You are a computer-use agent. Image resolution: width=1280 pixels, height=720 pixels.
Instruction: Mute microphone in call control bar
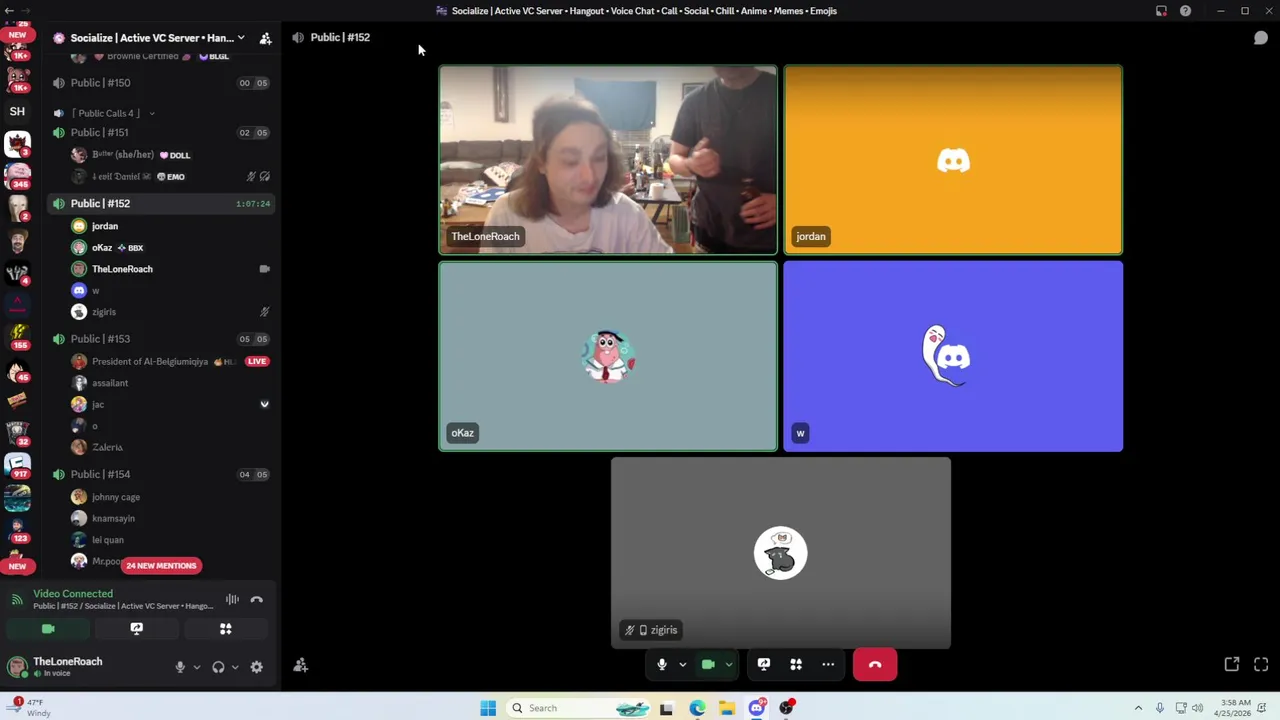coord(662,664)
